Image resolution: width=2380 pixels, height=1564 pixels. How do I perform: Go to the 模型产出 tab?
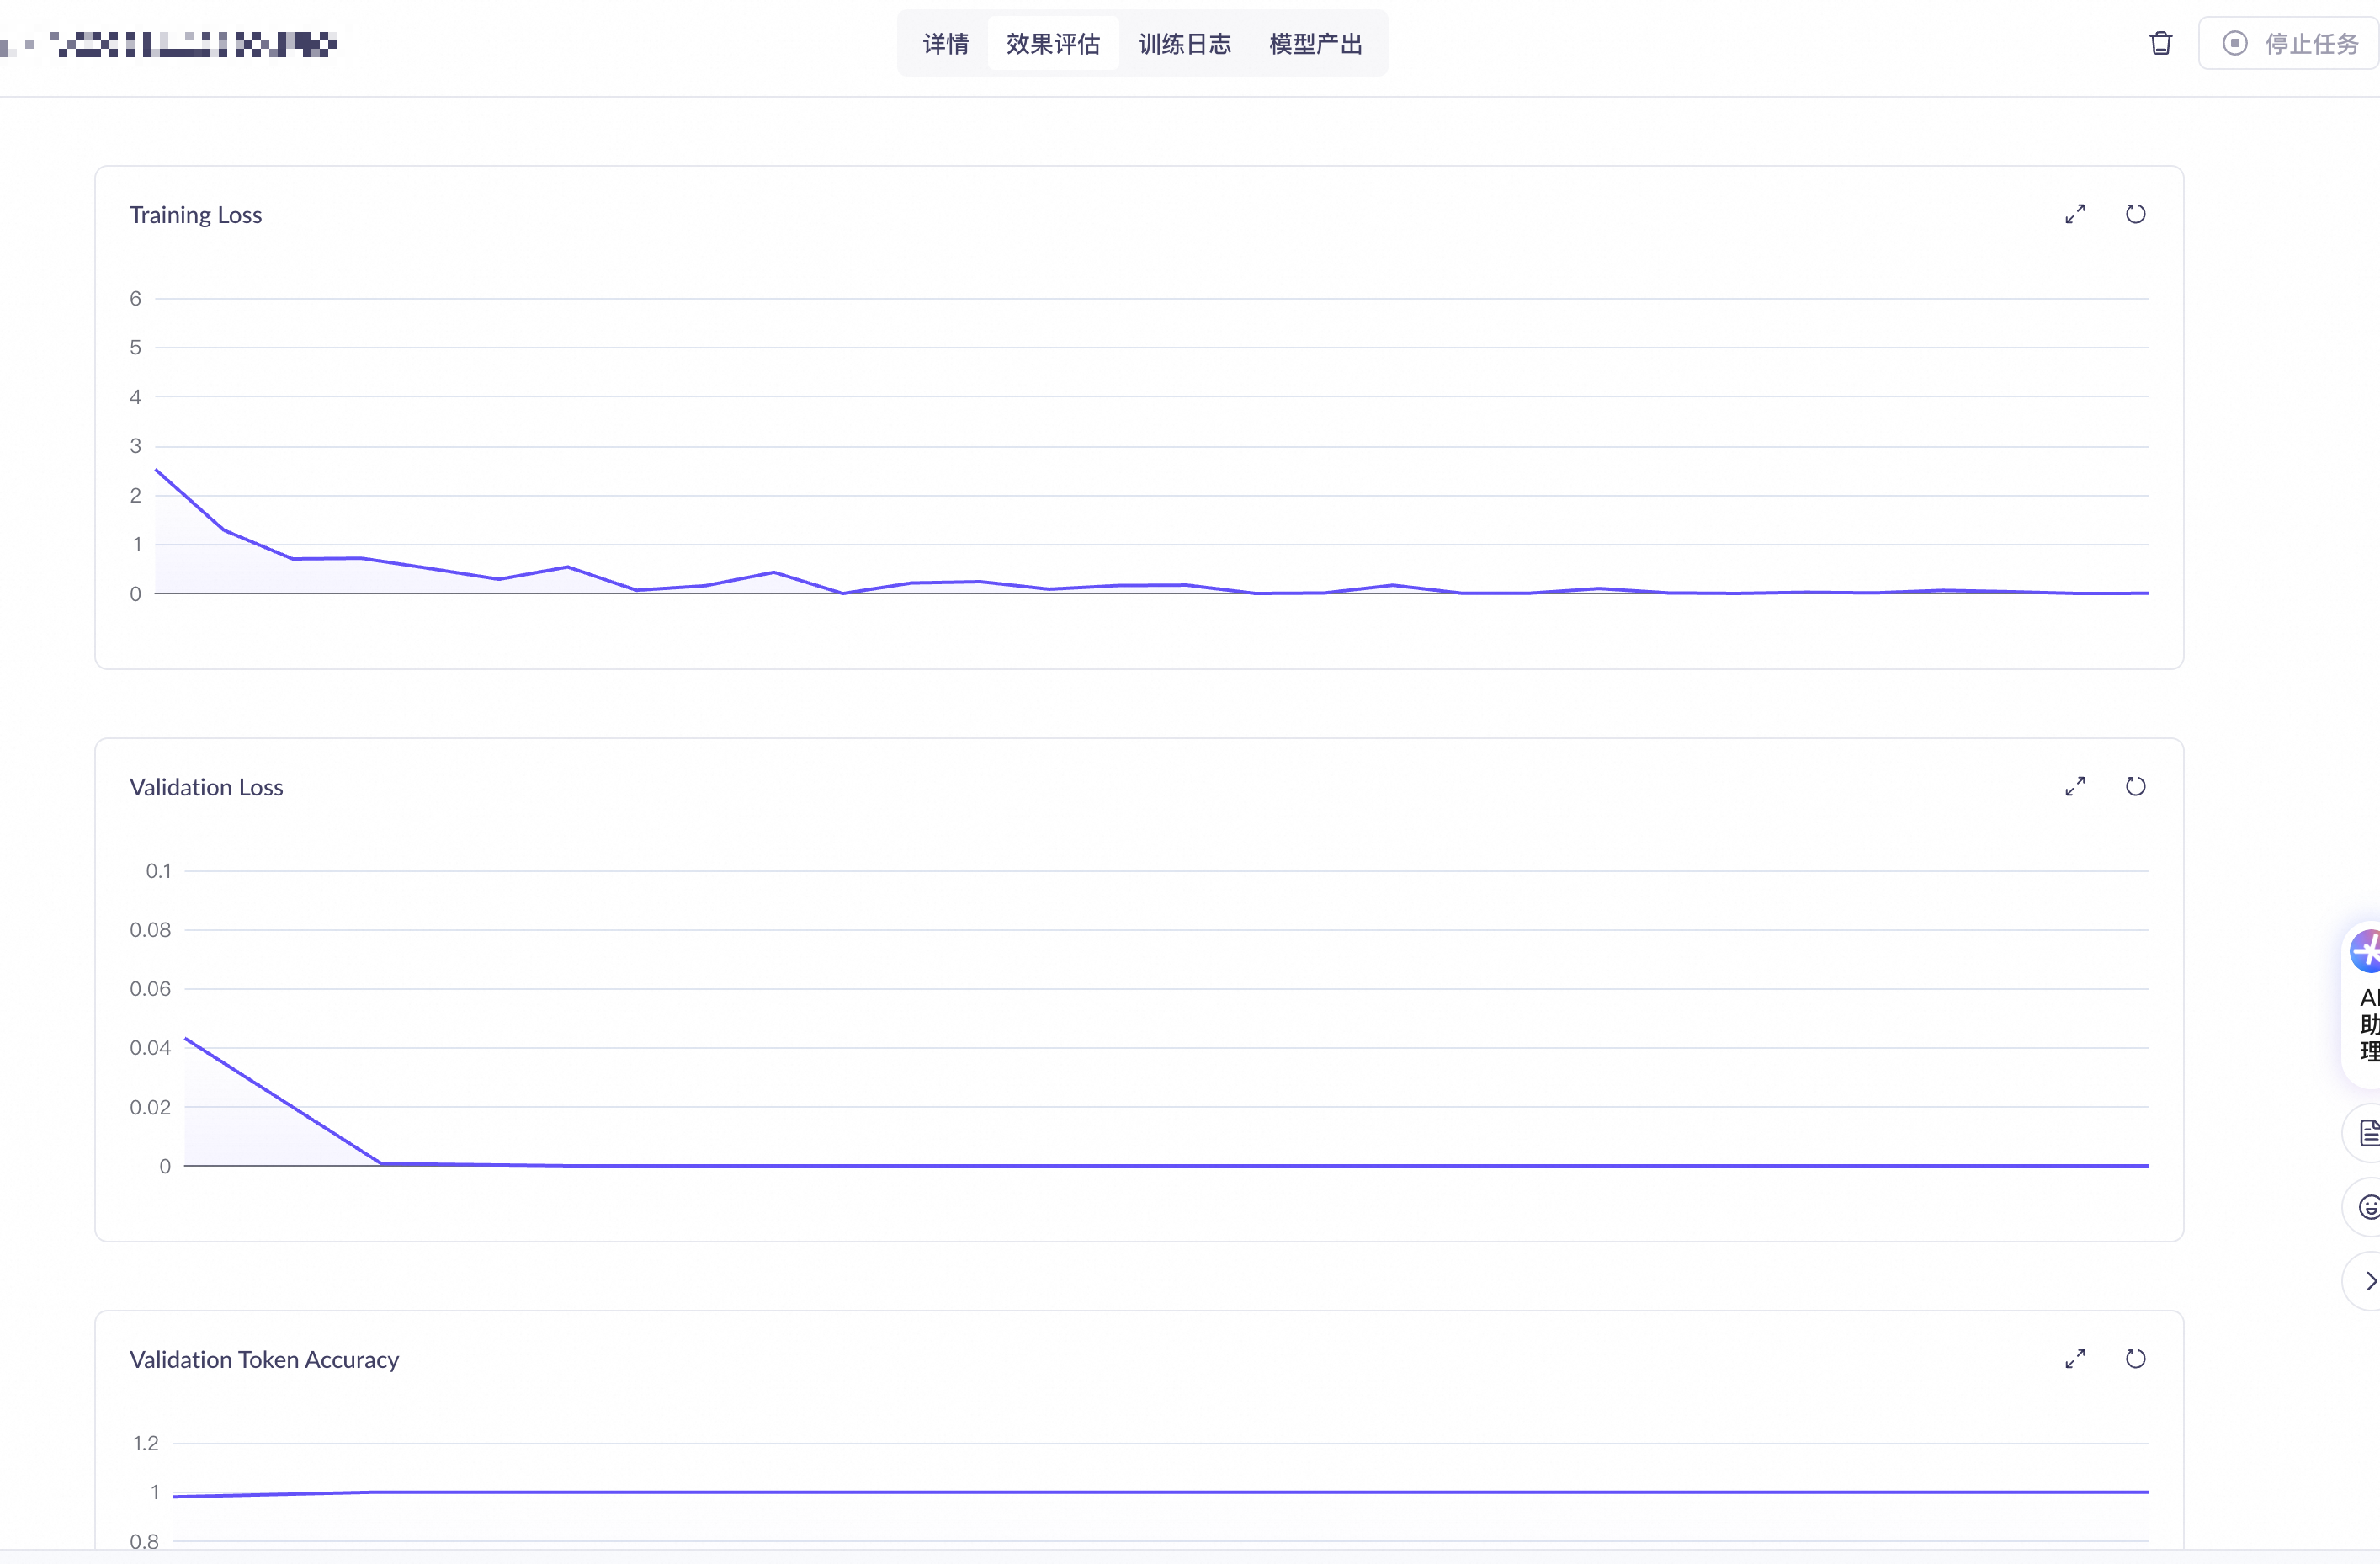point(1315,44)
